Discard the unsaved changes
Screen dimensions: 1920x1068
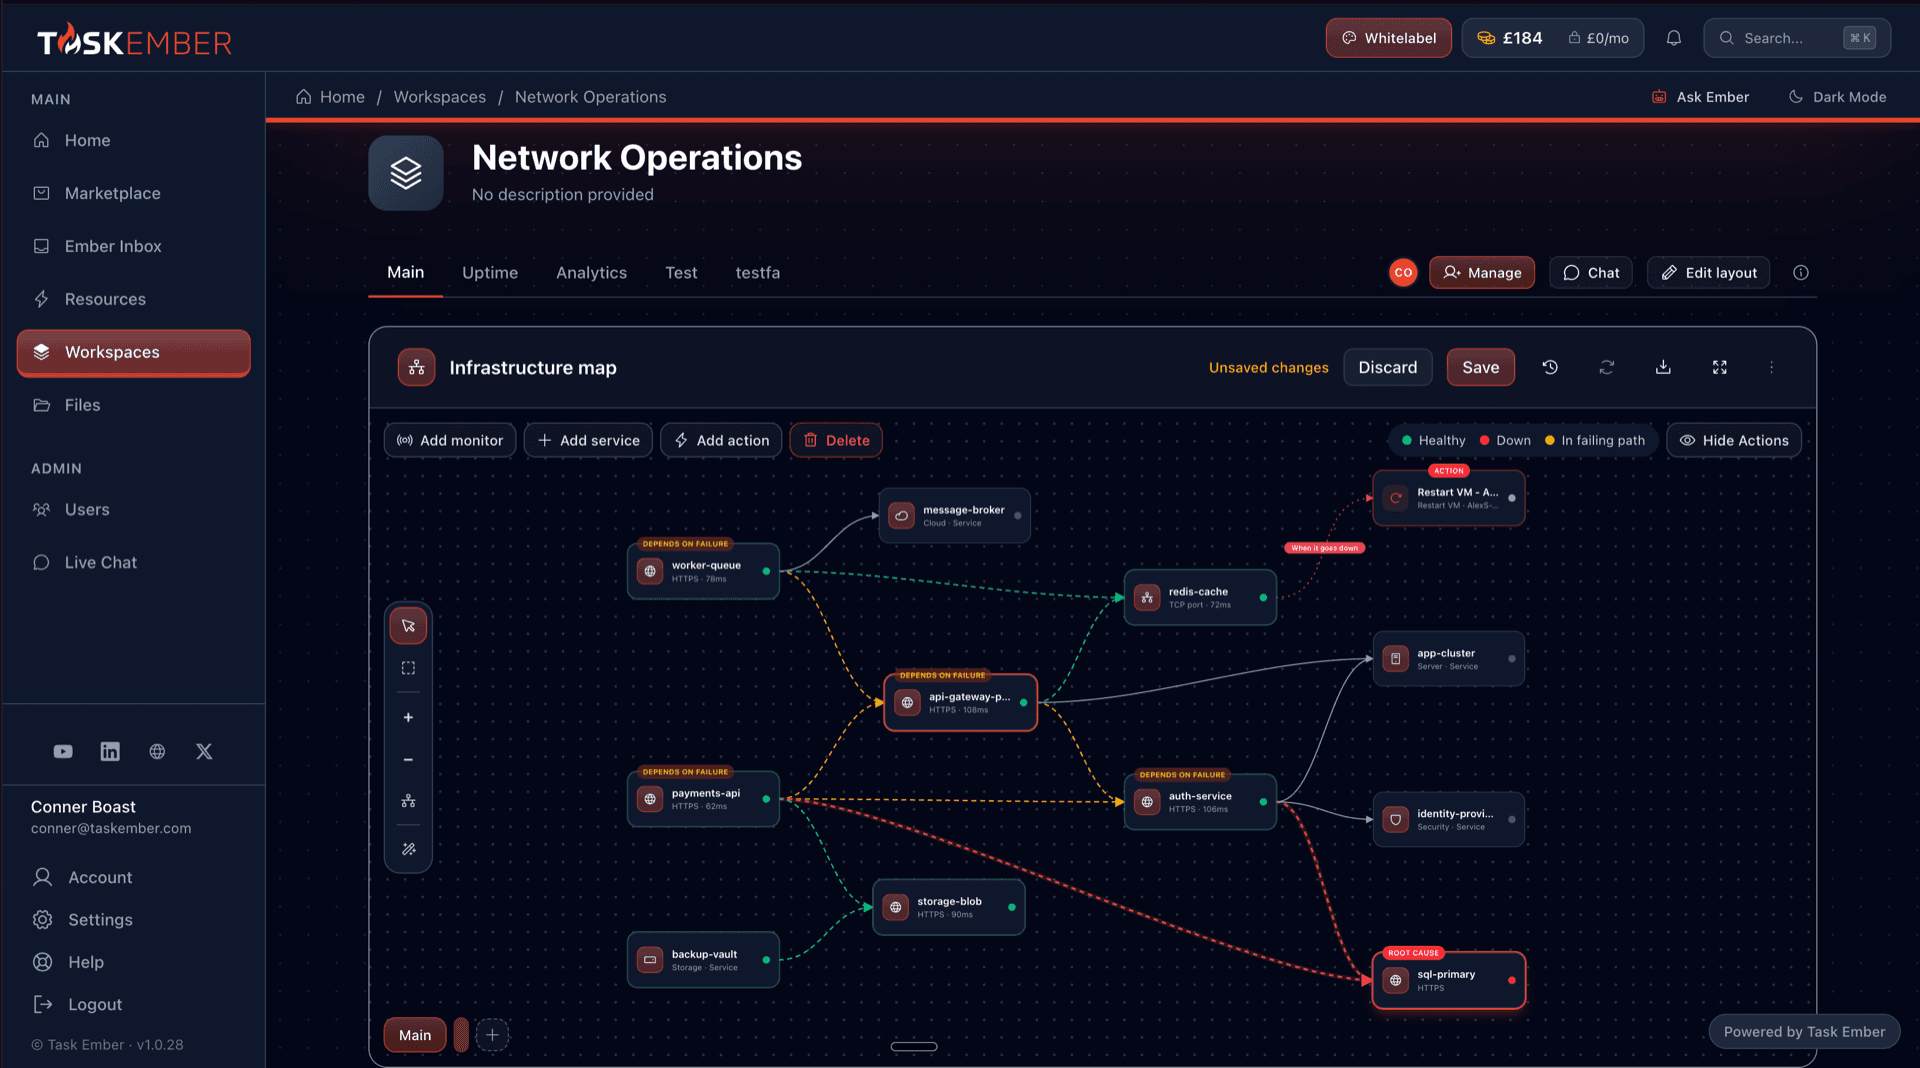point(1387,367)
